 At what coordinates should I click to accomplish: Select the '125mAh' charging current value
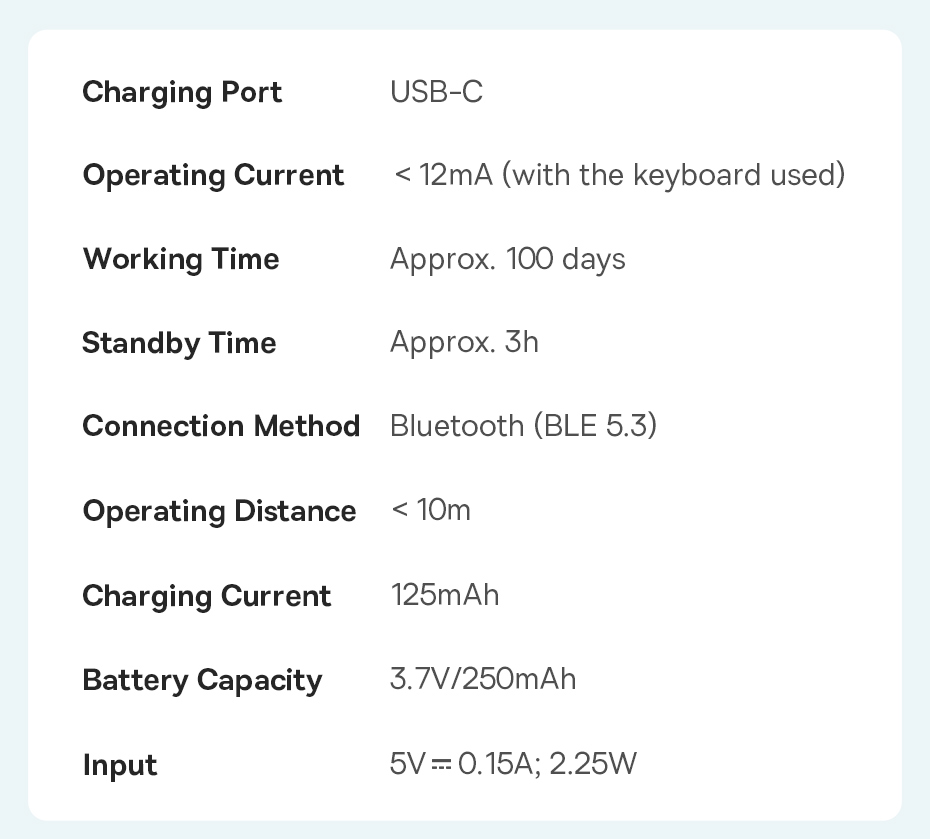(444, 595)
